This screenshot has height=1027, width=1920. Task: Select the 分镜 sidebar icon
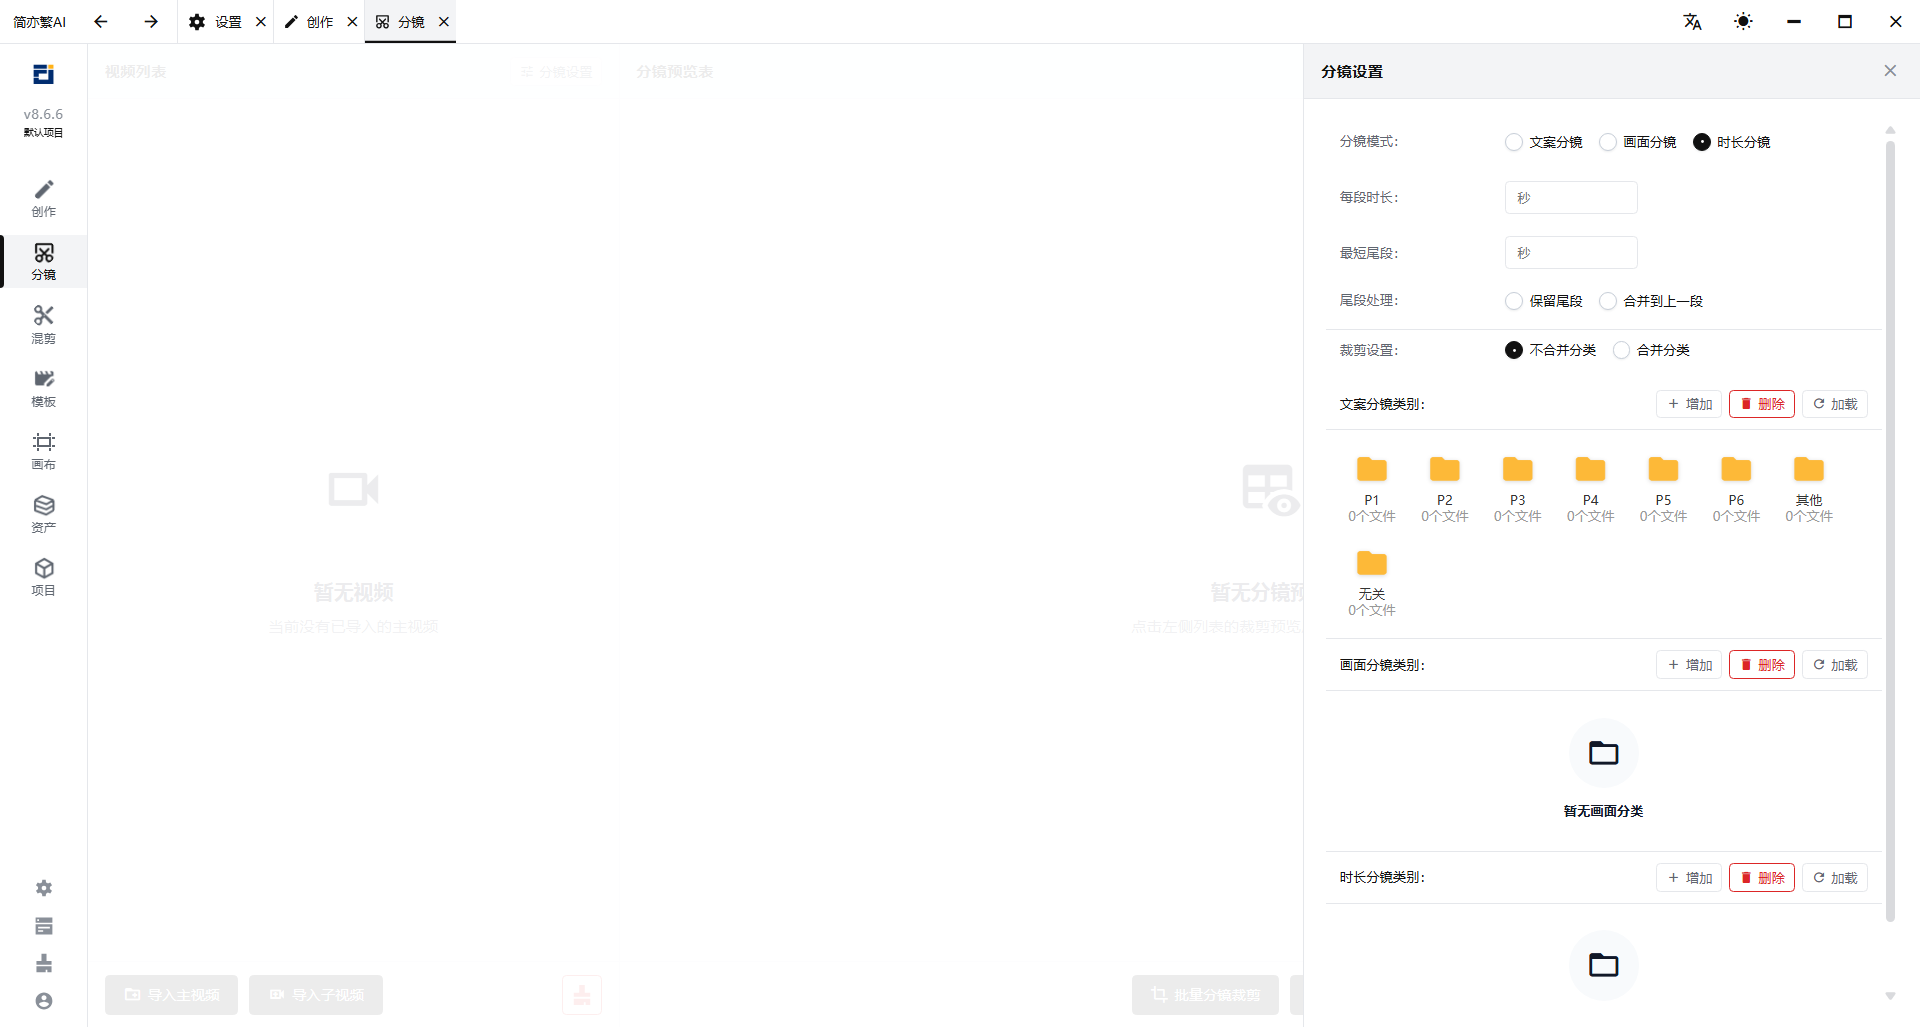(x=43, y=261)
